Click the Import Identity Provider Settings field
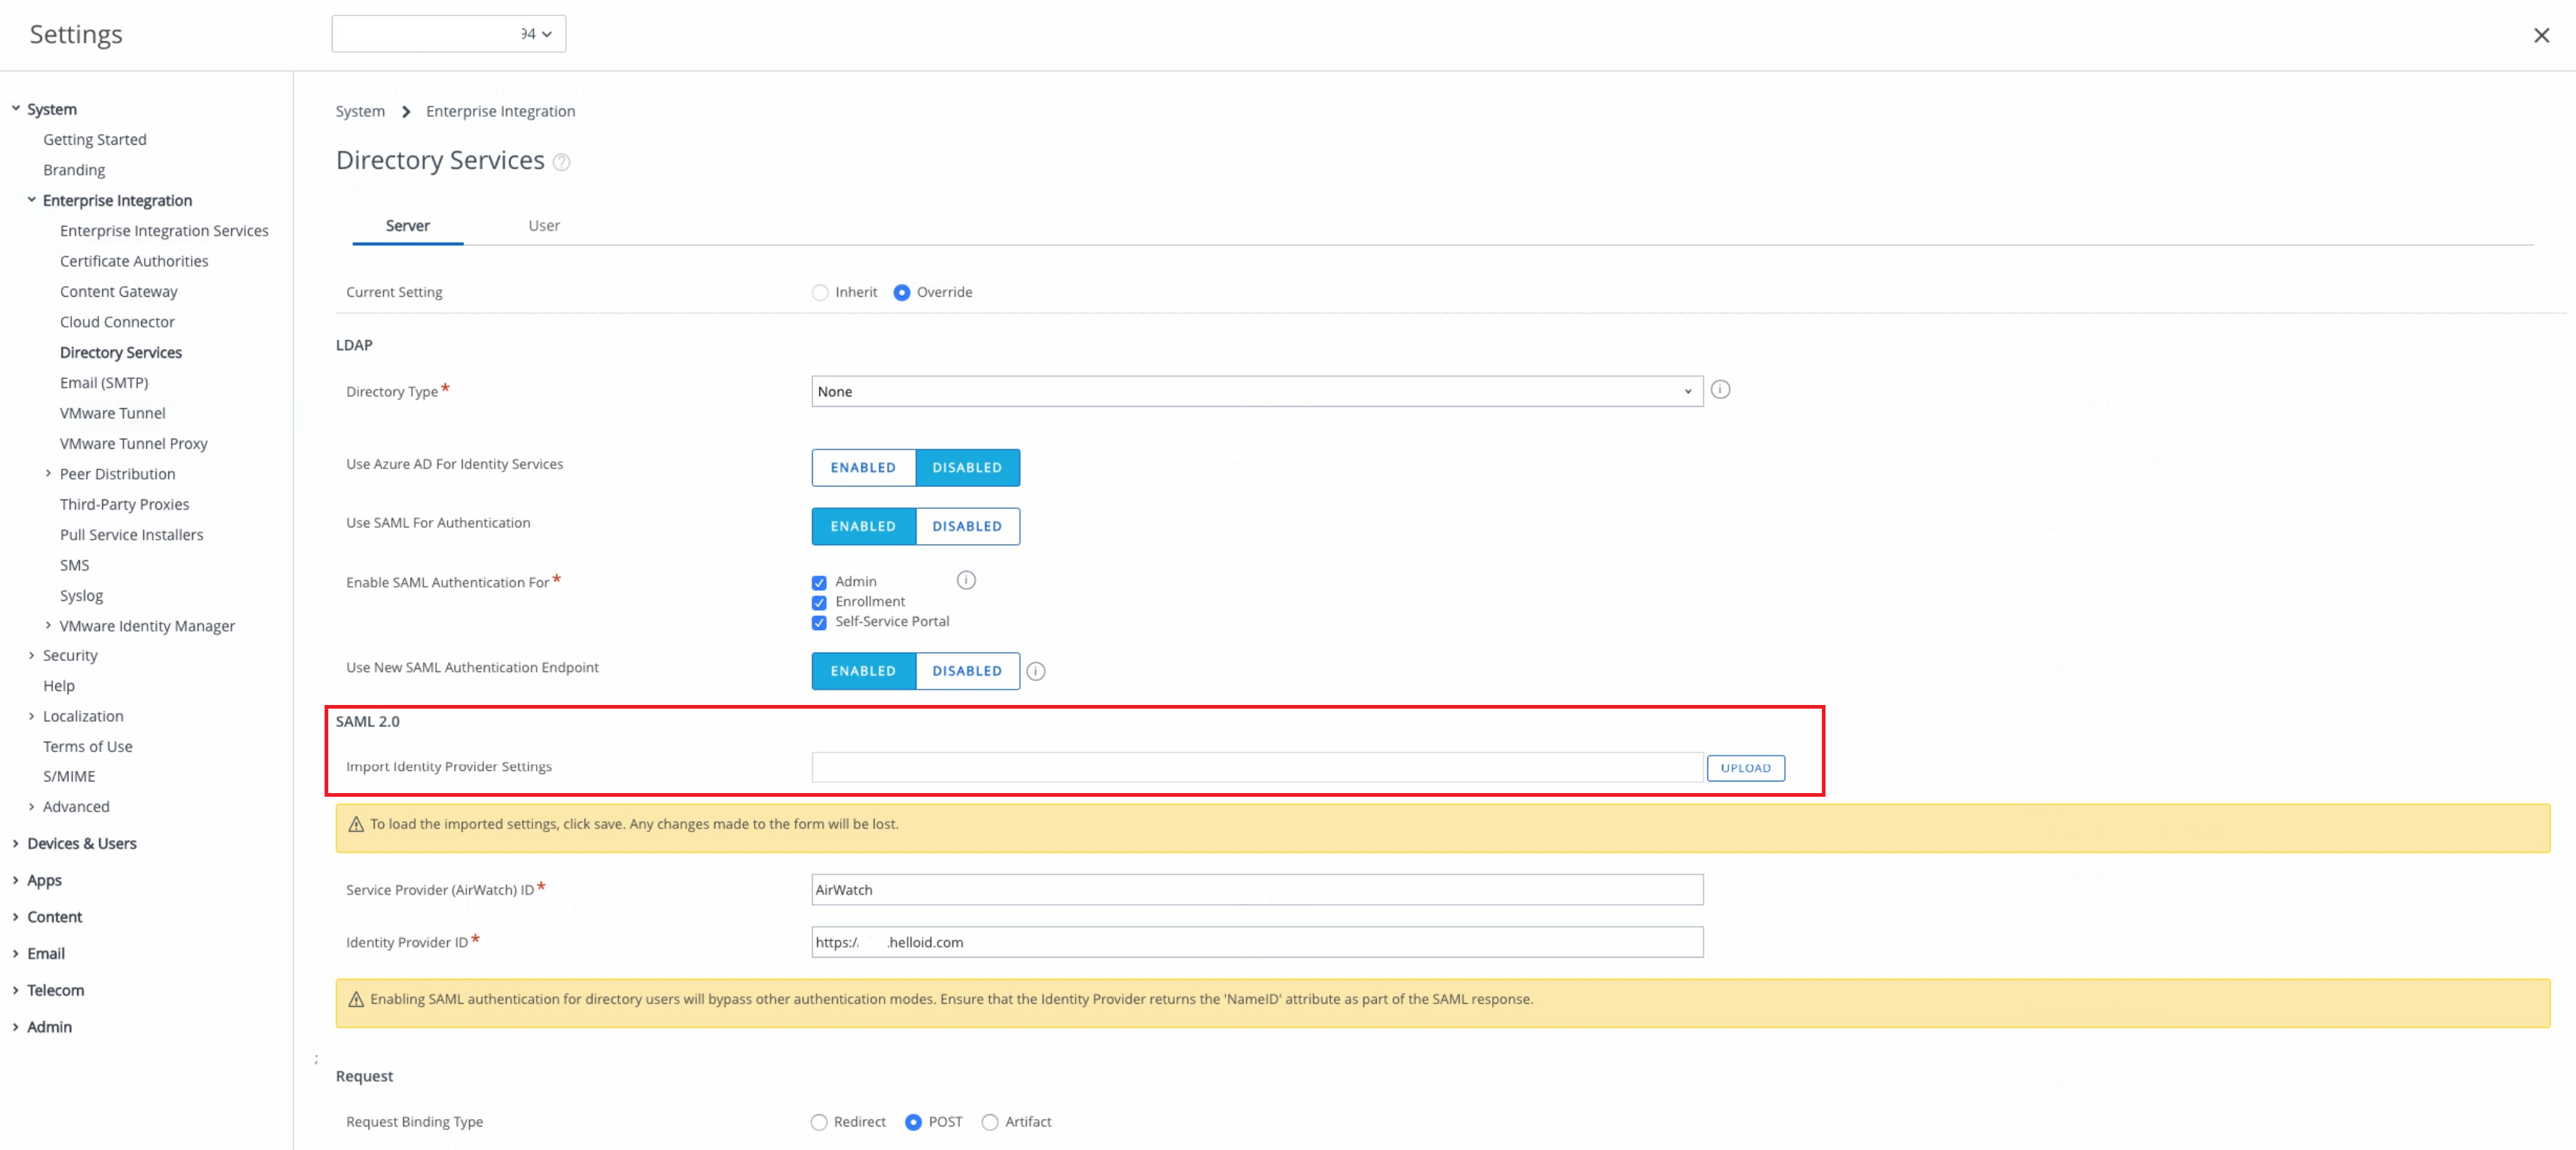Screen dimensions: 2576x1150 pos(1257,768)
